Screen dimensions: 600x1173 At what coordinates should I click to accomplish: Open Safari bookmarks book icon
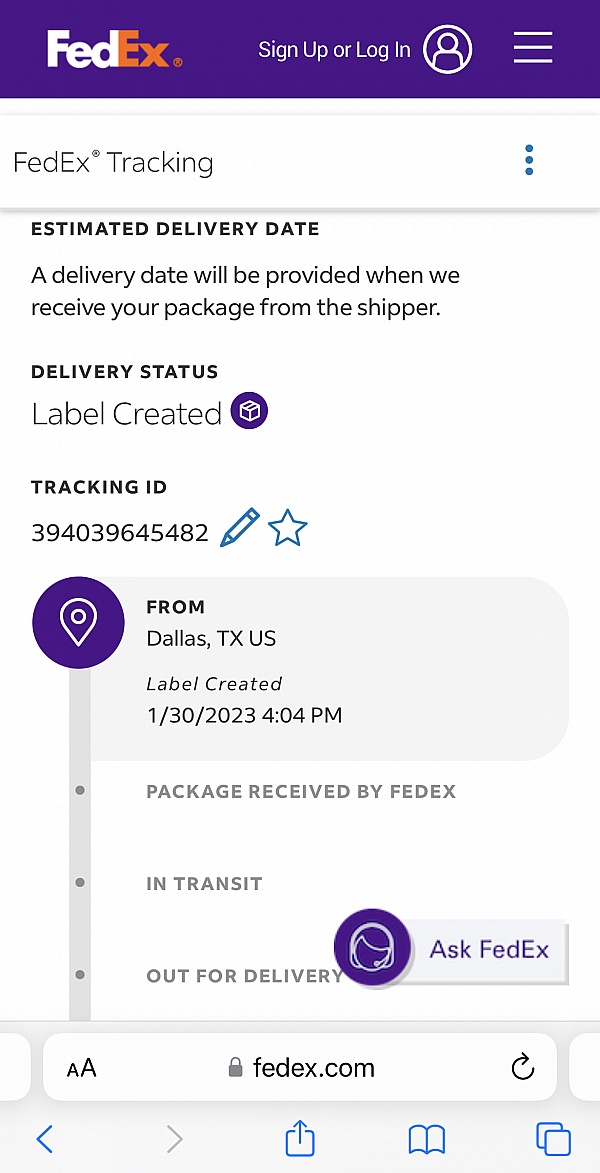pos(426,1139)
